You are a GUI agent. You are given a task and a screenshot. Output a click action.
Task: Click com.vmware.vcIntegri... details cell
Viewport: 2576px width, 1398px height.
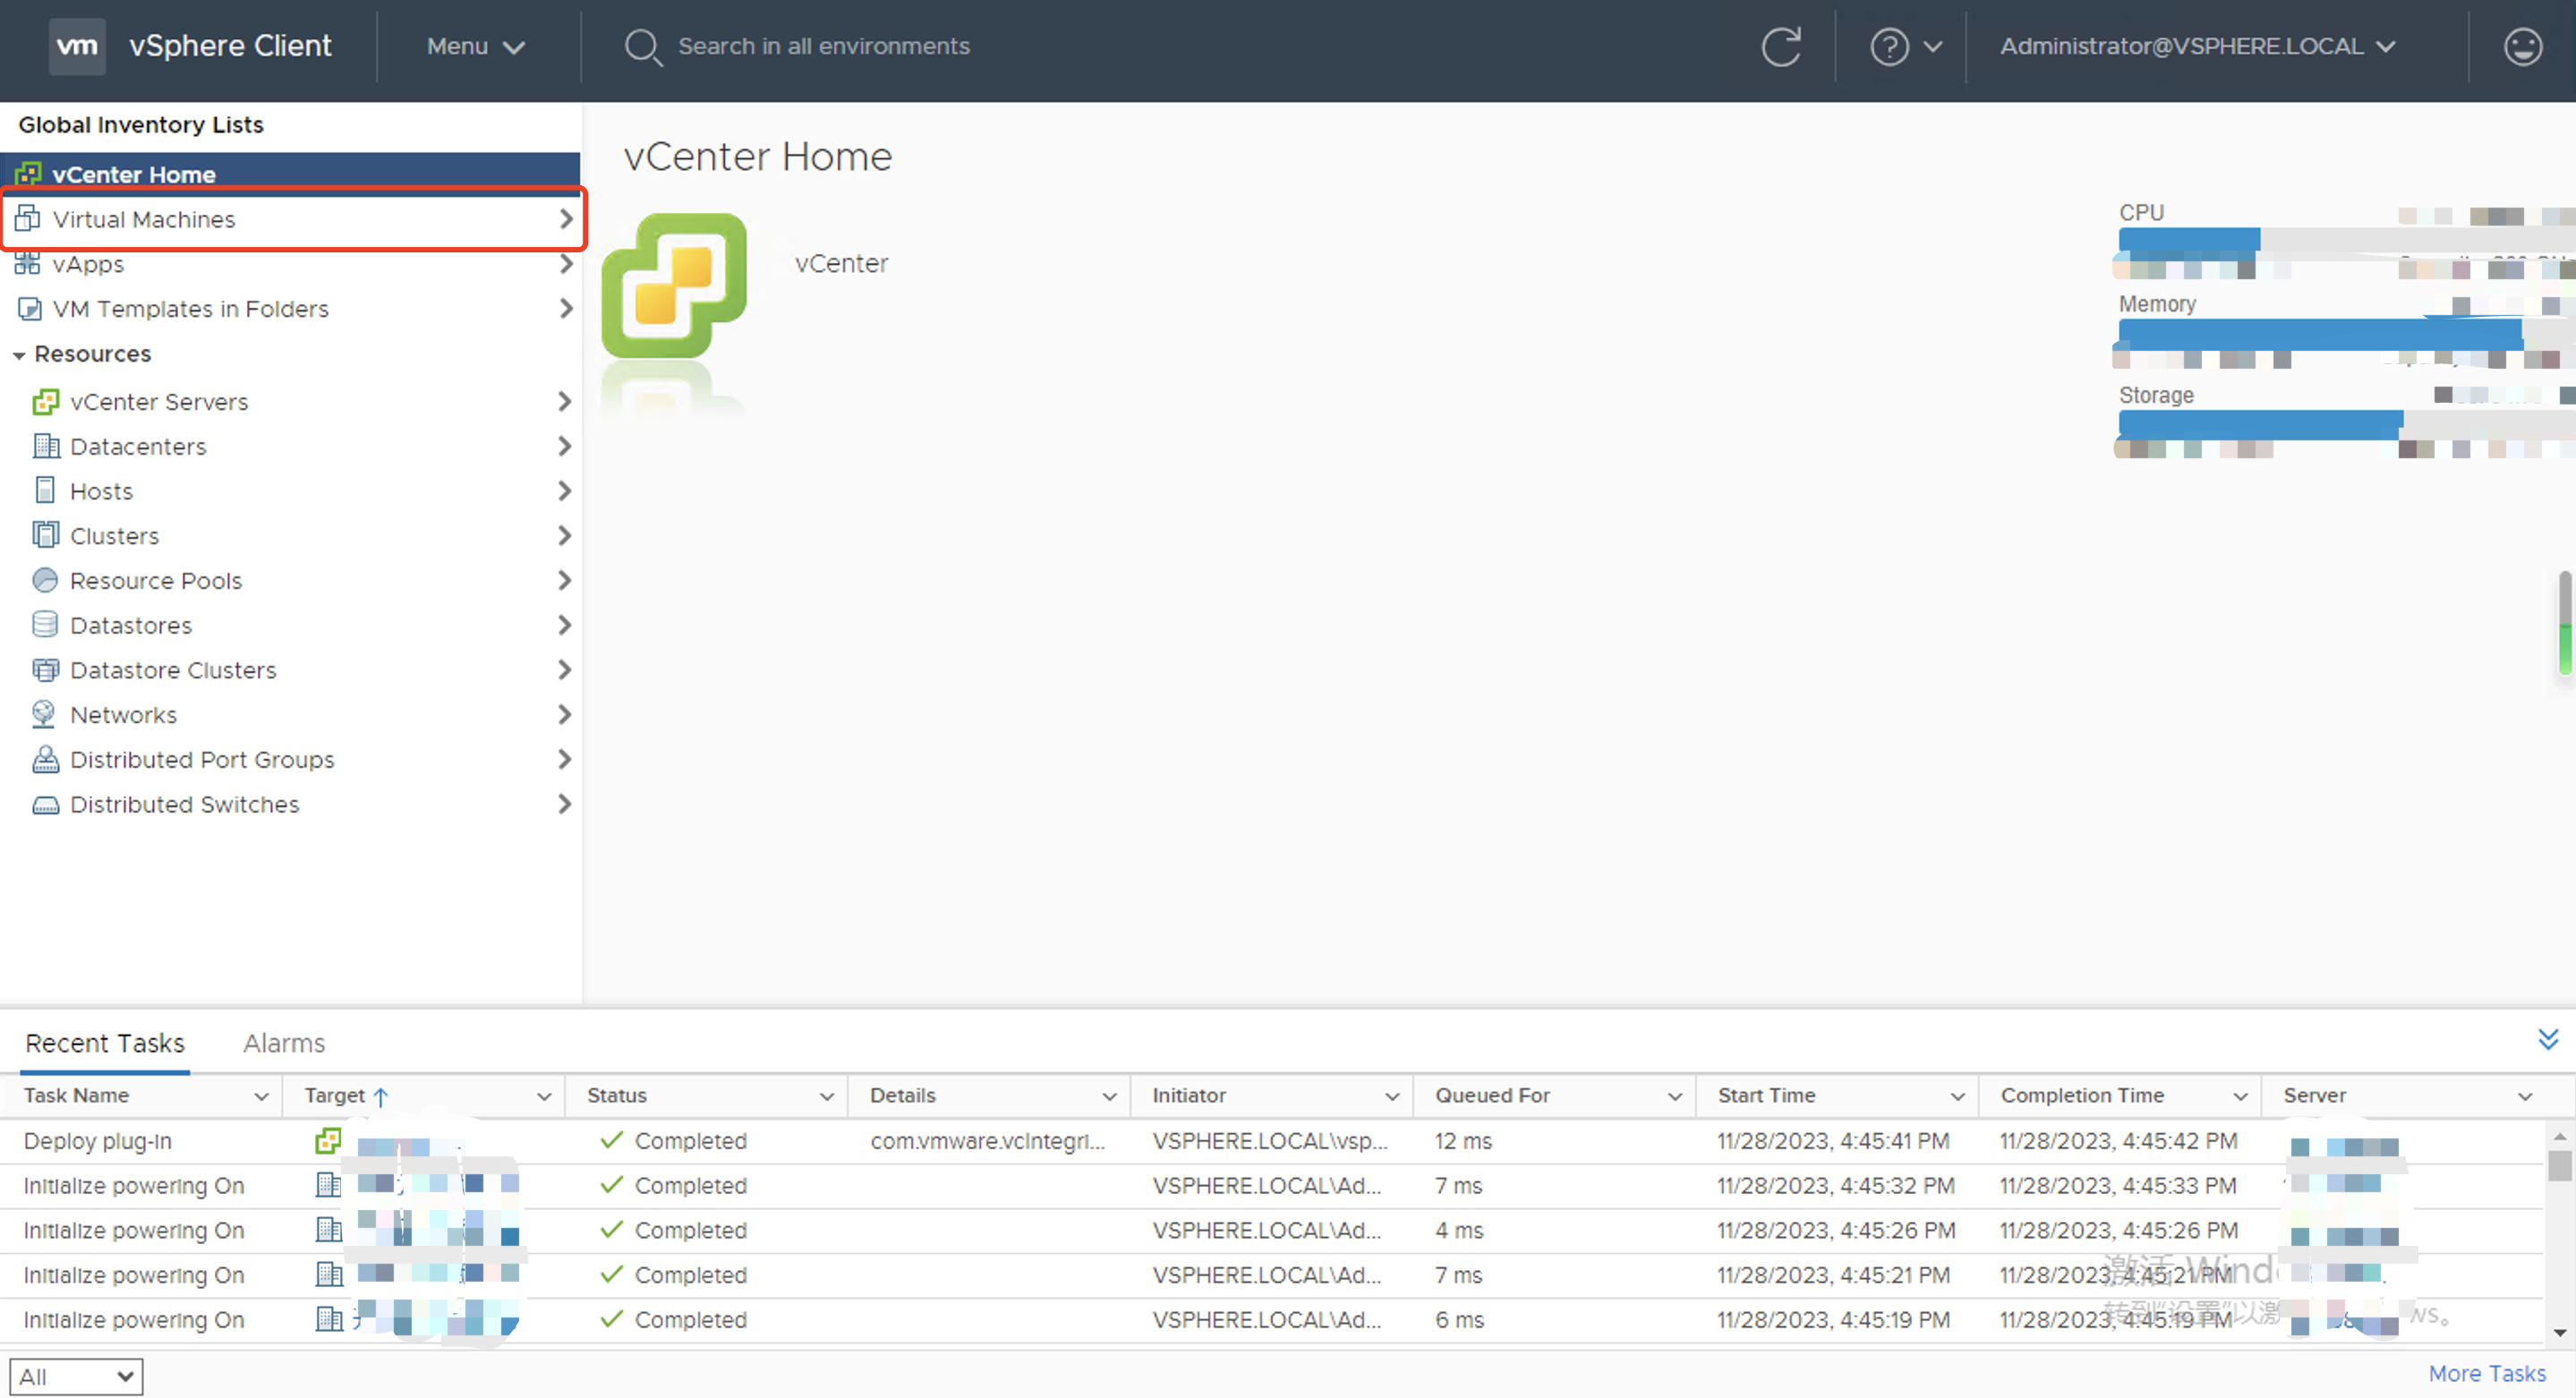click(x=987, y=1141)
